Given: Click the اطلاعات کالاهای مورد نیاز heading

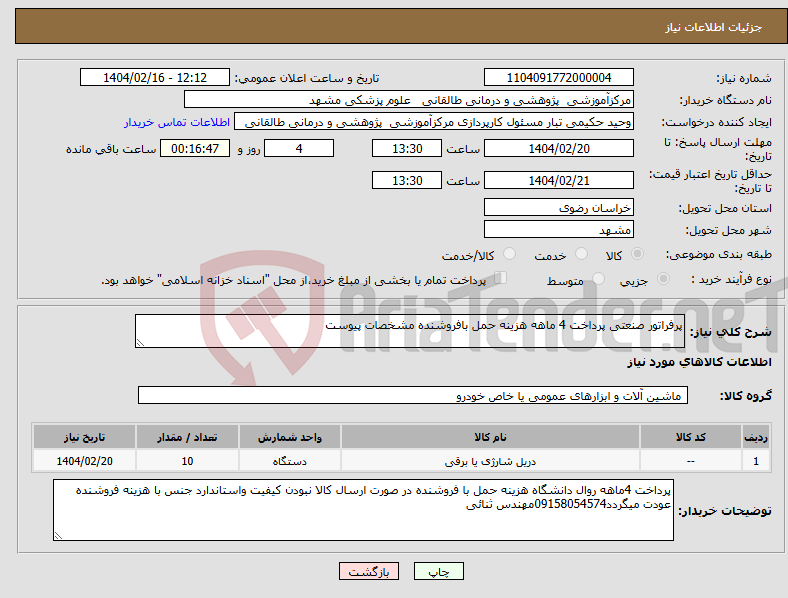Looking at the screenshot, I should [x=699, y=362].
